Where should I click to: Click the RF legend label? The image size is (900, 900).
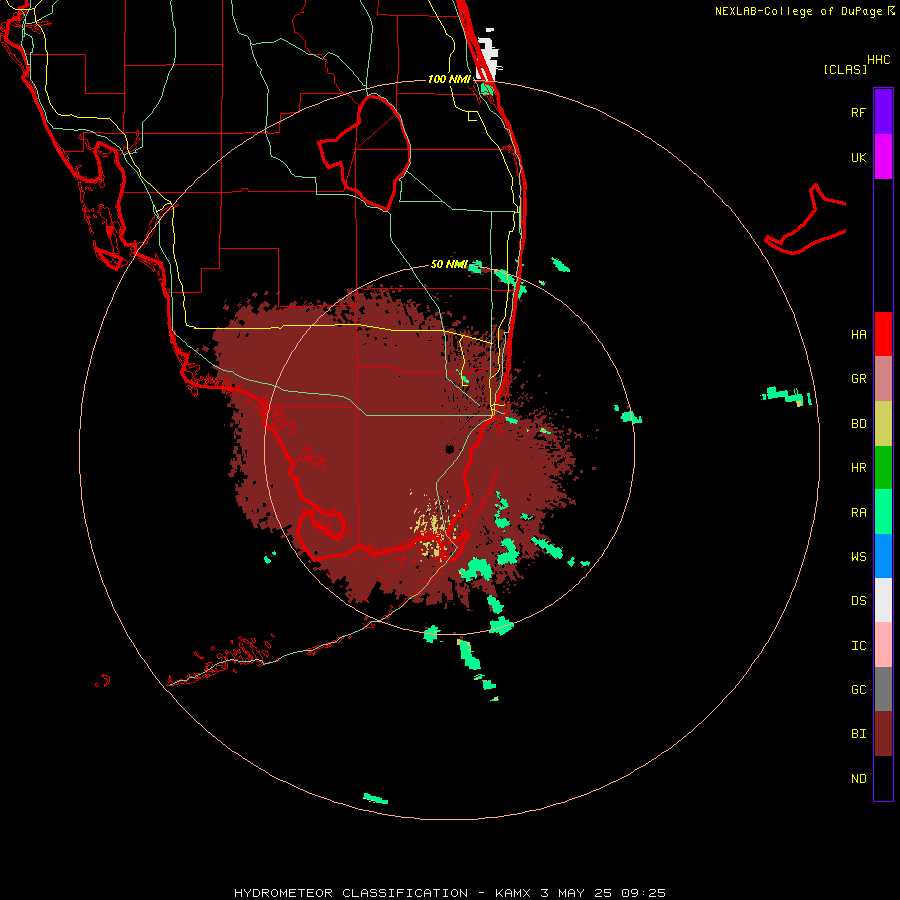pos(858,112)
